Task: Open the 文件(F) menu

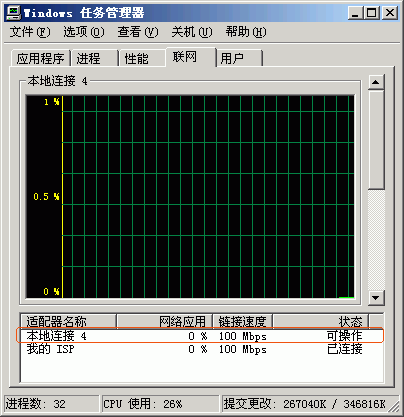Action: (30, 32)
